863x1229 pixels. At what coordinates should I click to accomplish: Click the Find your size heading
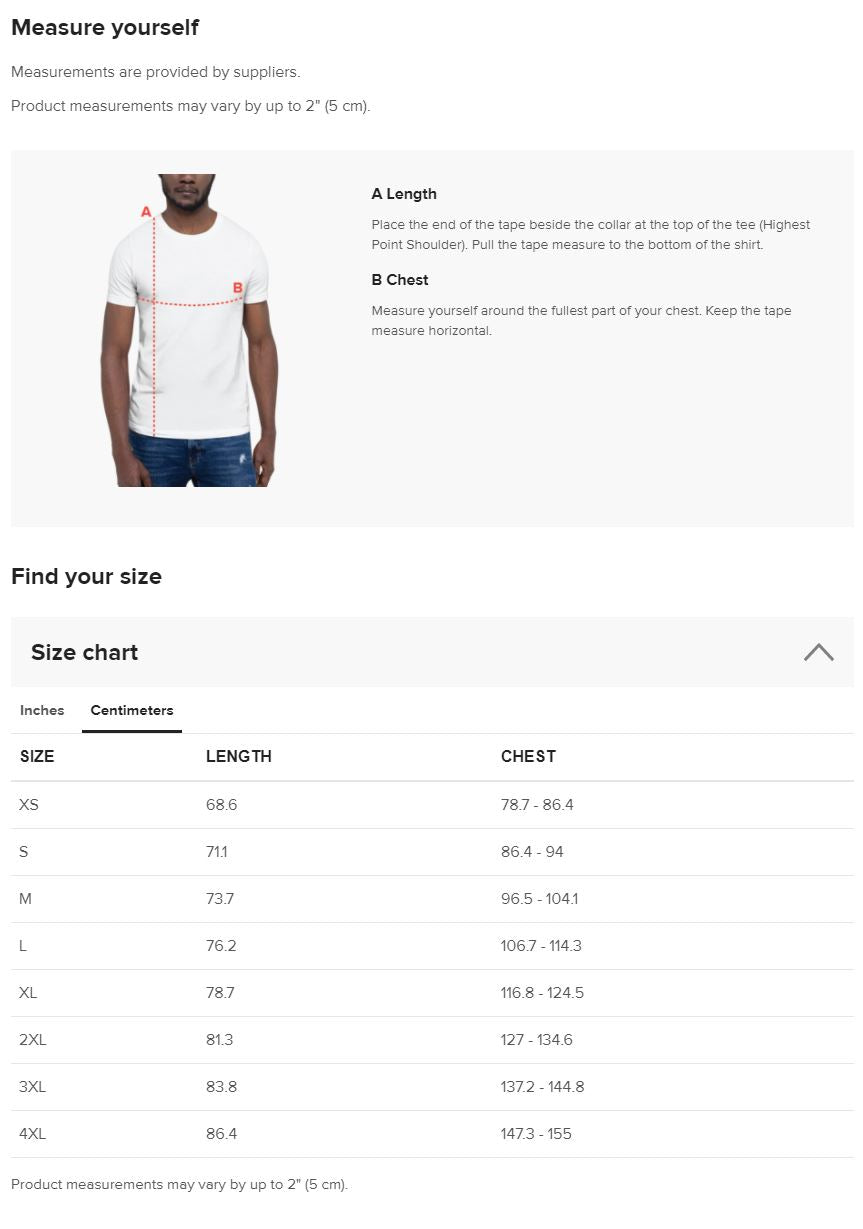tap(86, 576)
